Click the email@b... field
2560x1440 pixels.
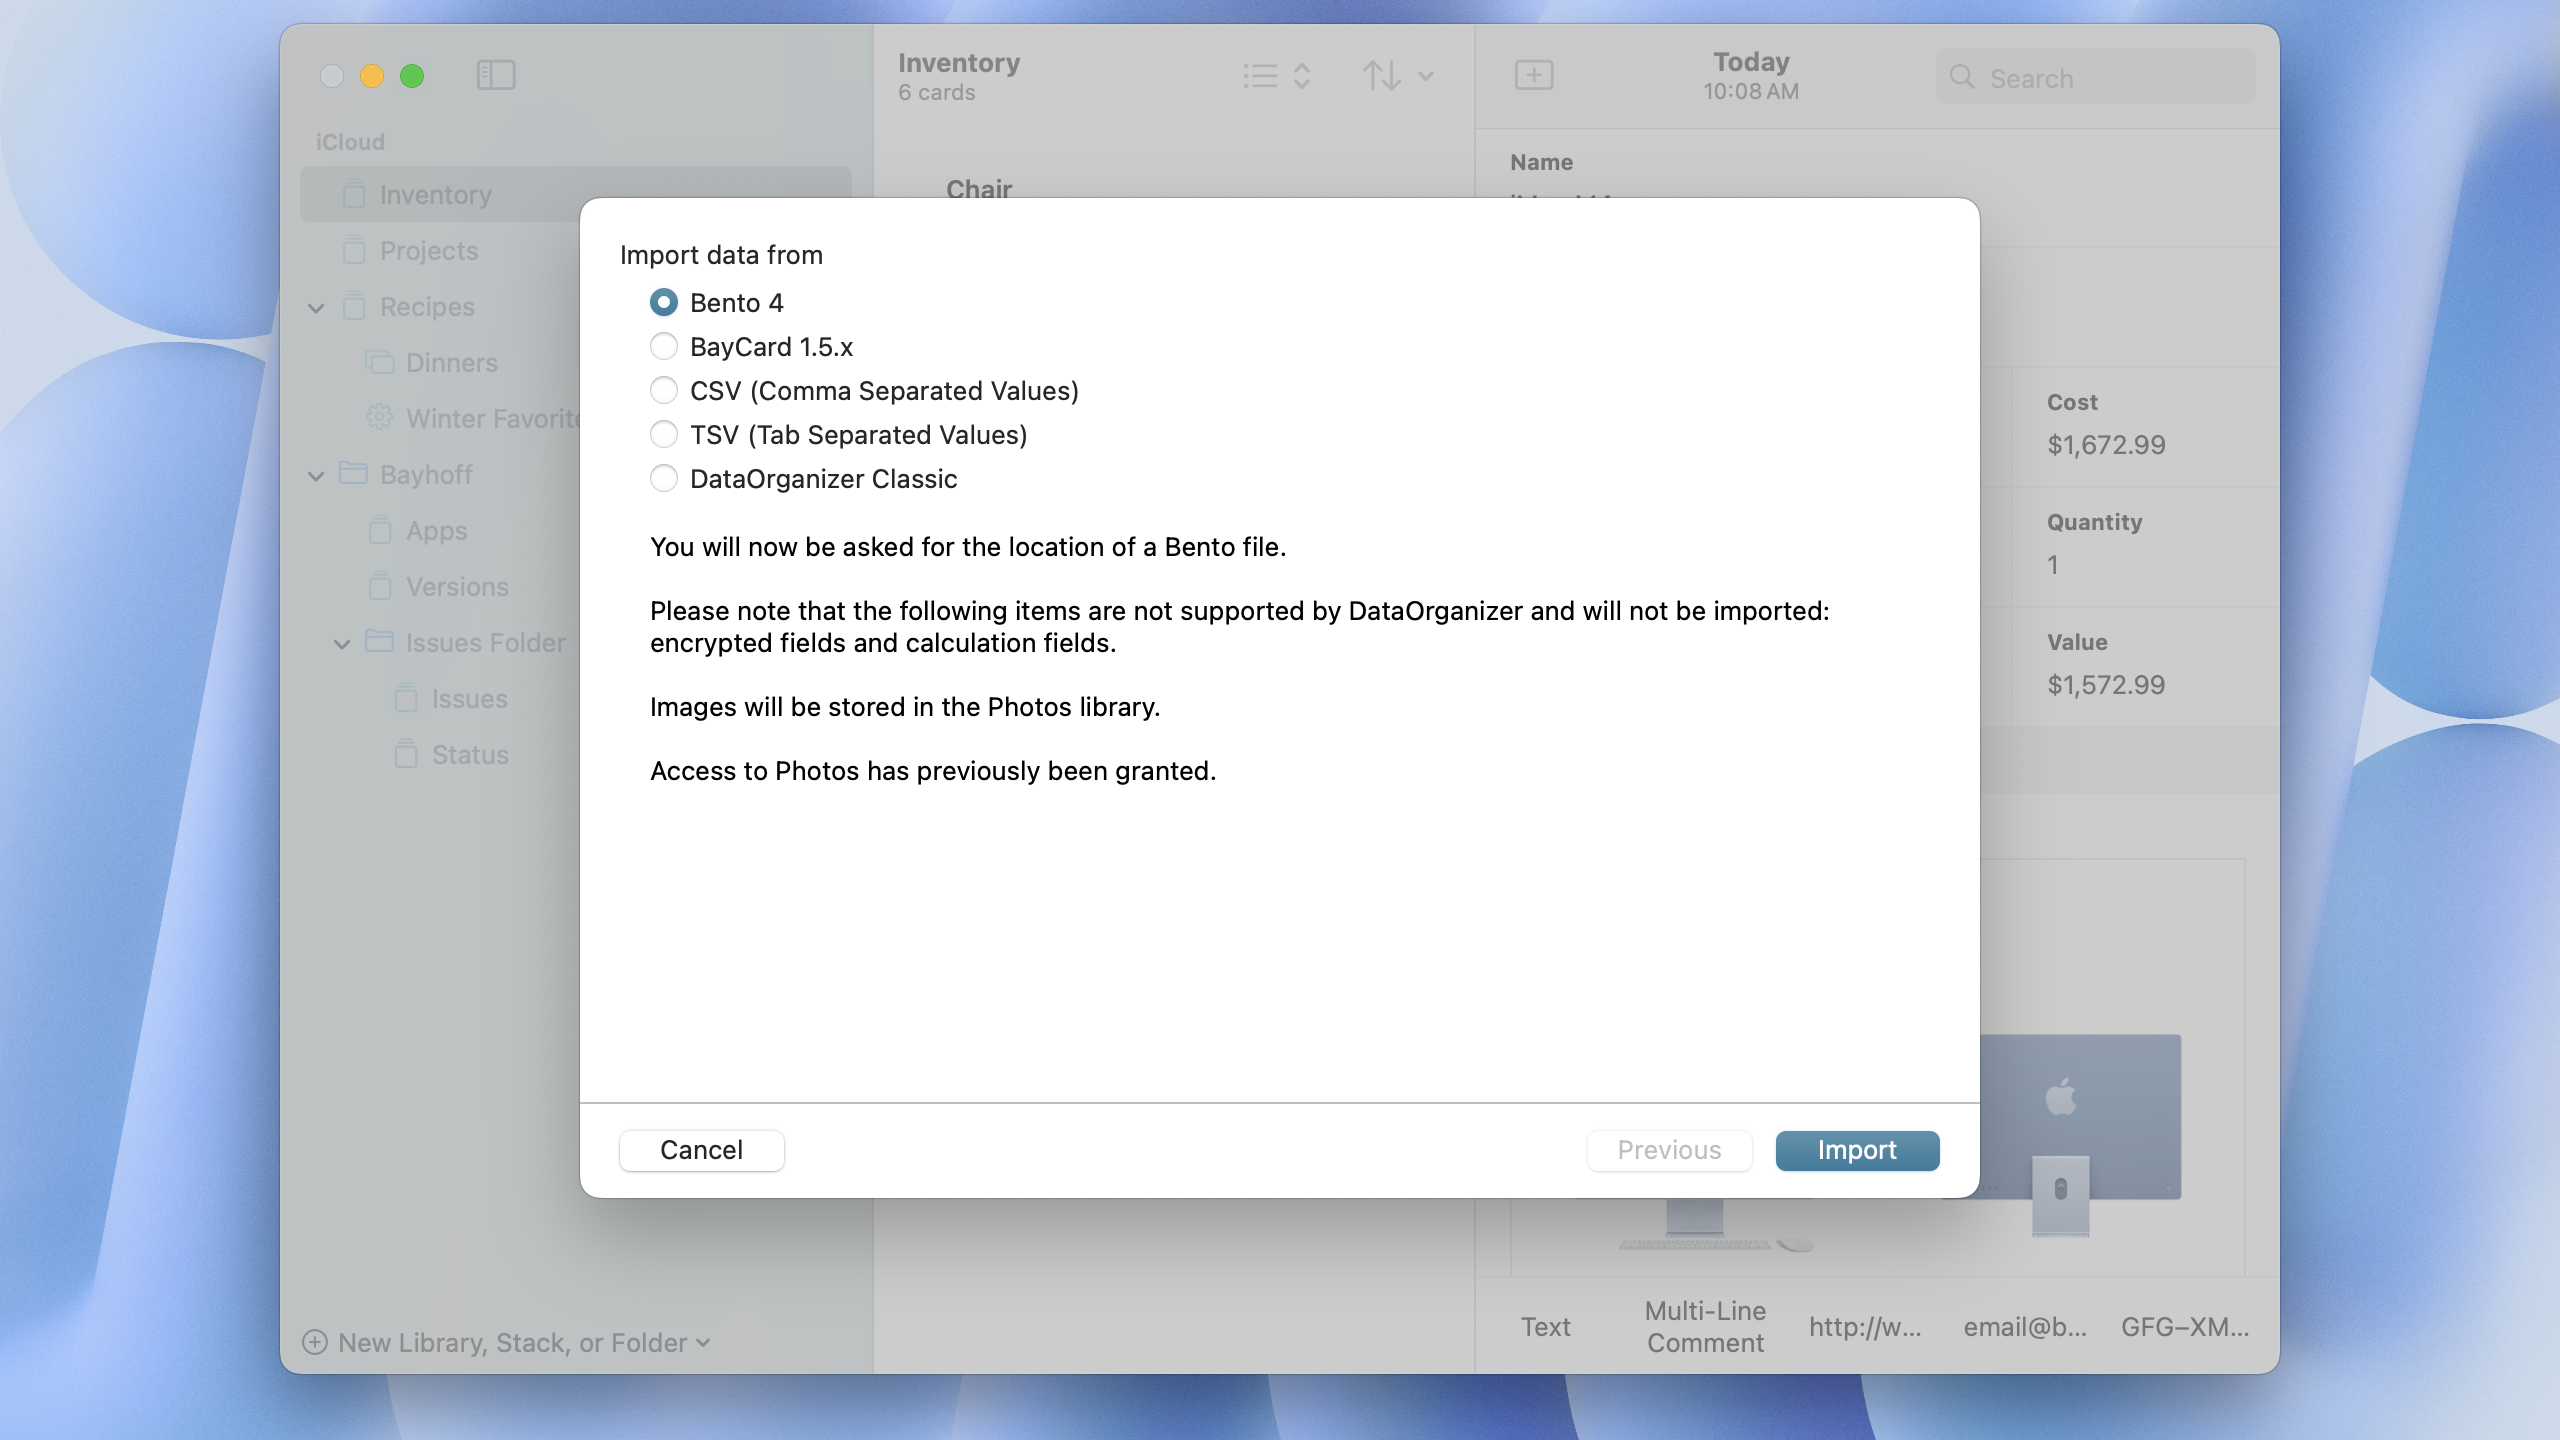[2025, 1326]
